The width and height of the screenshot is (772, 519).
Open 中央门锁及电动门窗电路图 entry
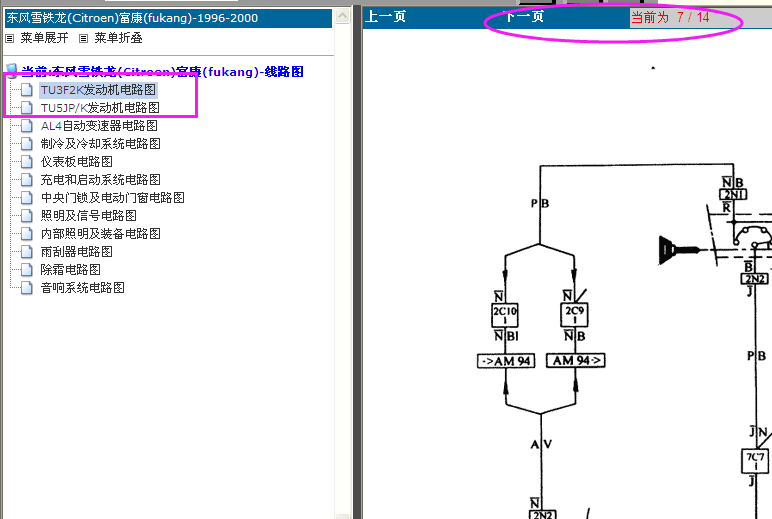point(112,197)
